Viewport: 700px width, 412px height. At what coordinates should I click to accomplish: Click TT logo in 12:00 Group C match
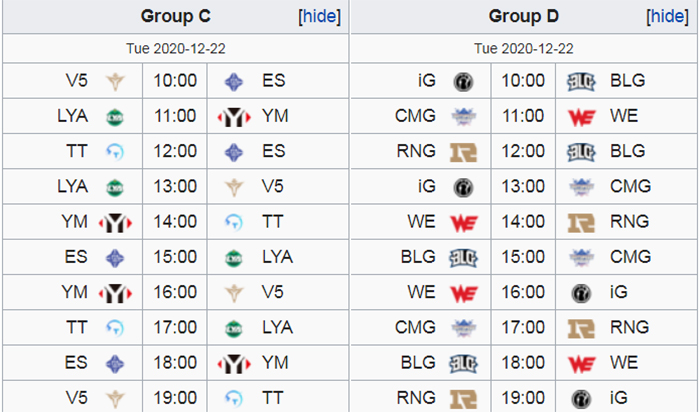tap(115, 152)
